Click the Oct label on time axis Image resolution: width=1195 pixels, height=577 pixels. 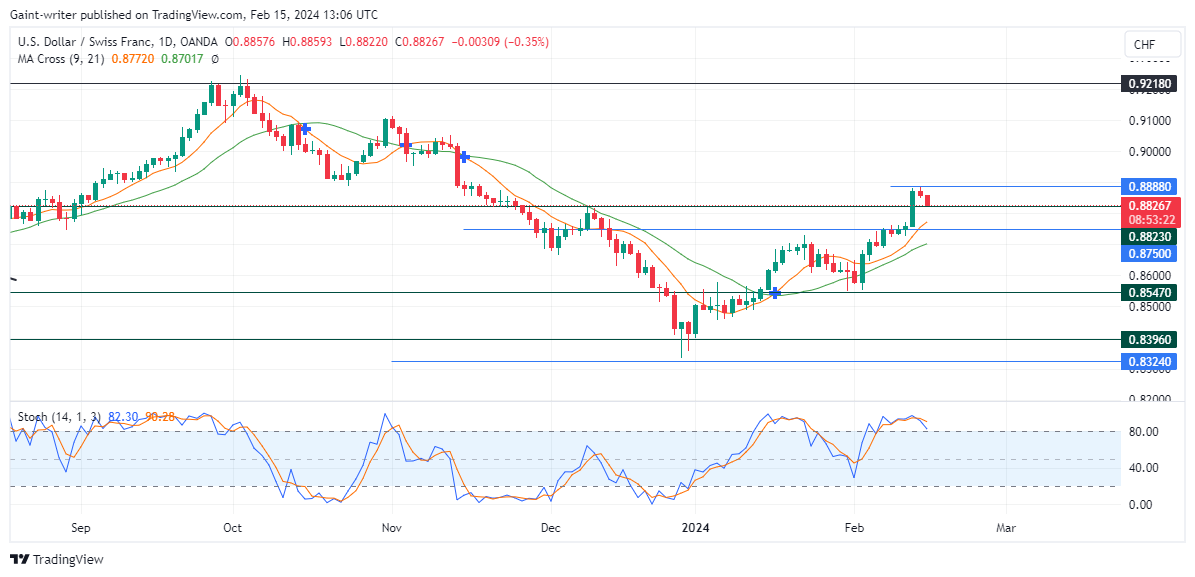click(x=234, y=527)
